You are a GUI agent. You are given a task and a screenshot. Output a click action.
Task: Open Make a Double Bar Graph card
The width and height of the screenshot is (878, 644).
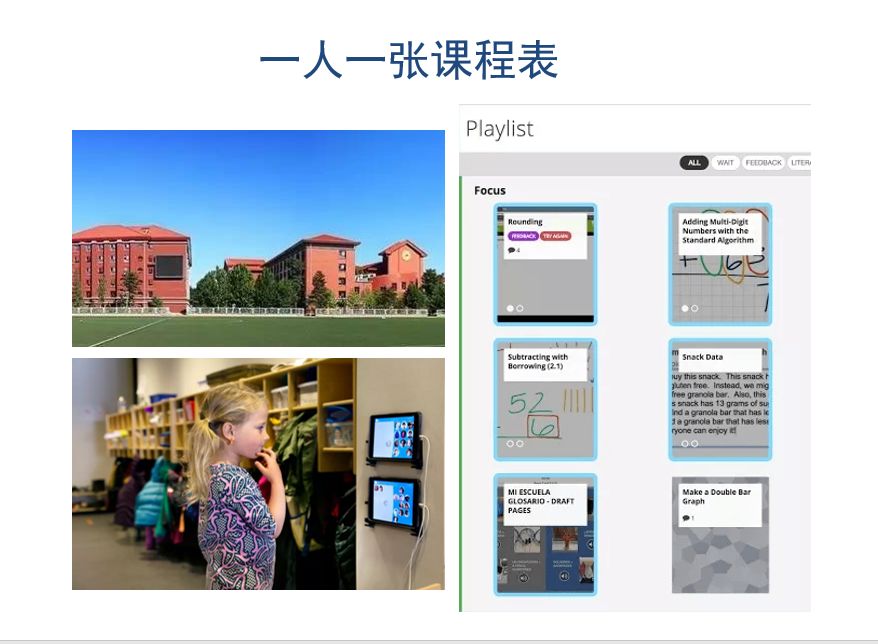click(720, 534)
